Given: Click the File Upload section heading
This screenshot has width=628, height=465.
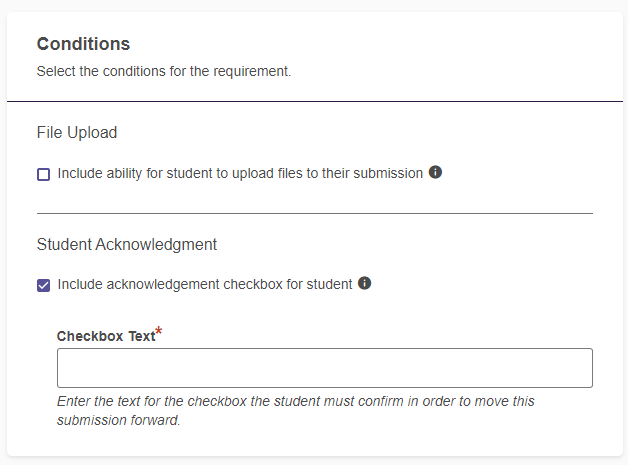Looking at the screenshot, I should click(x=77, y=133).
